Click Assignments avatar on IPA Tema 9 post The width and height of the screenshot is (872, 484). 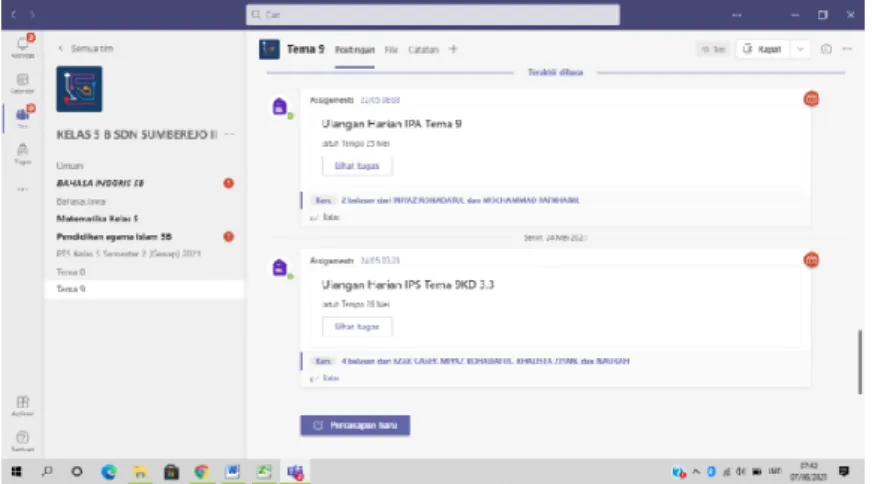click(280, 106)
